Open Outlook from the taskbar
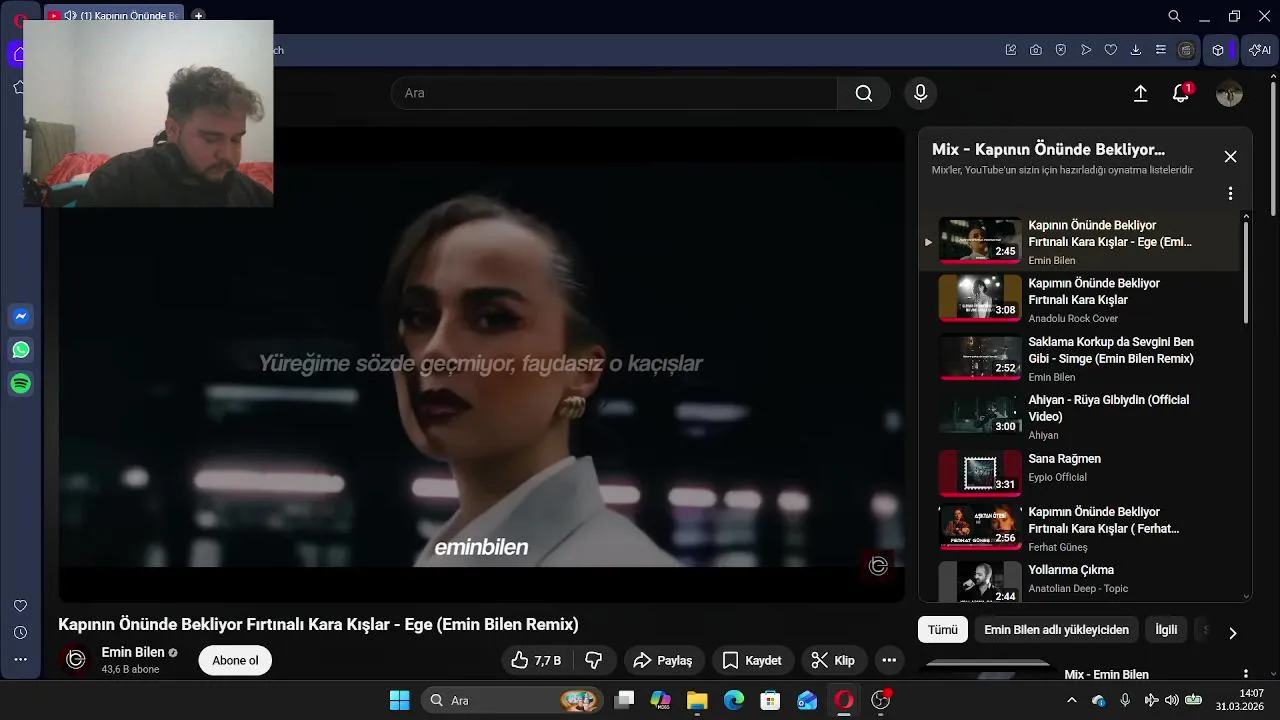Screen dimensions: 1280x720 point(807,700)
